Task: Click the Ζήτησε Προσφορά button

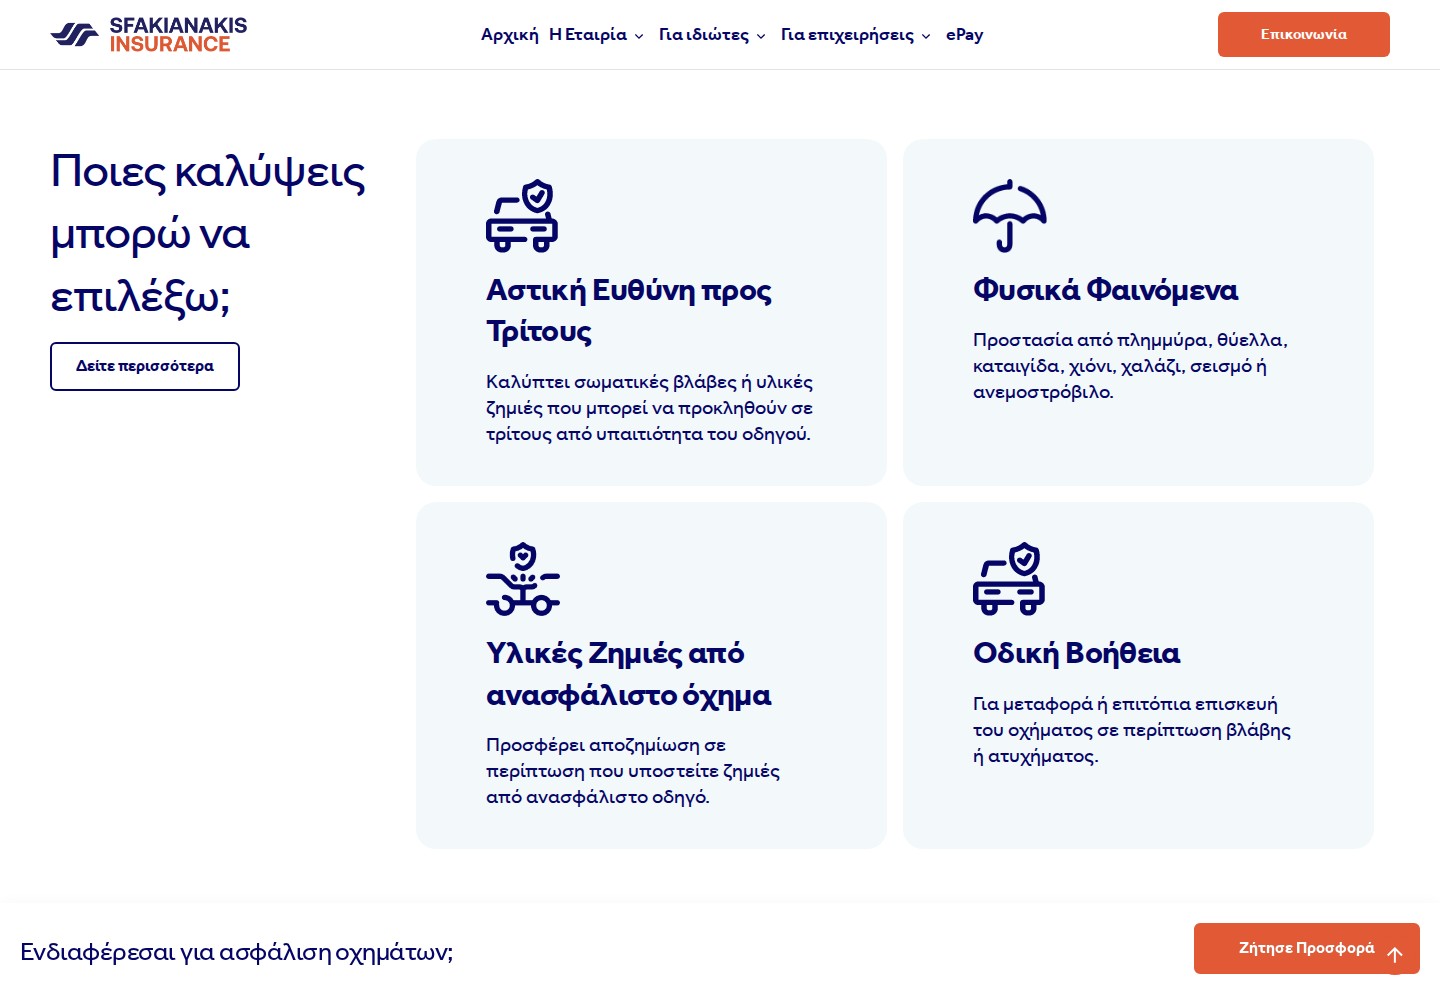Action: pos(1307,948)
